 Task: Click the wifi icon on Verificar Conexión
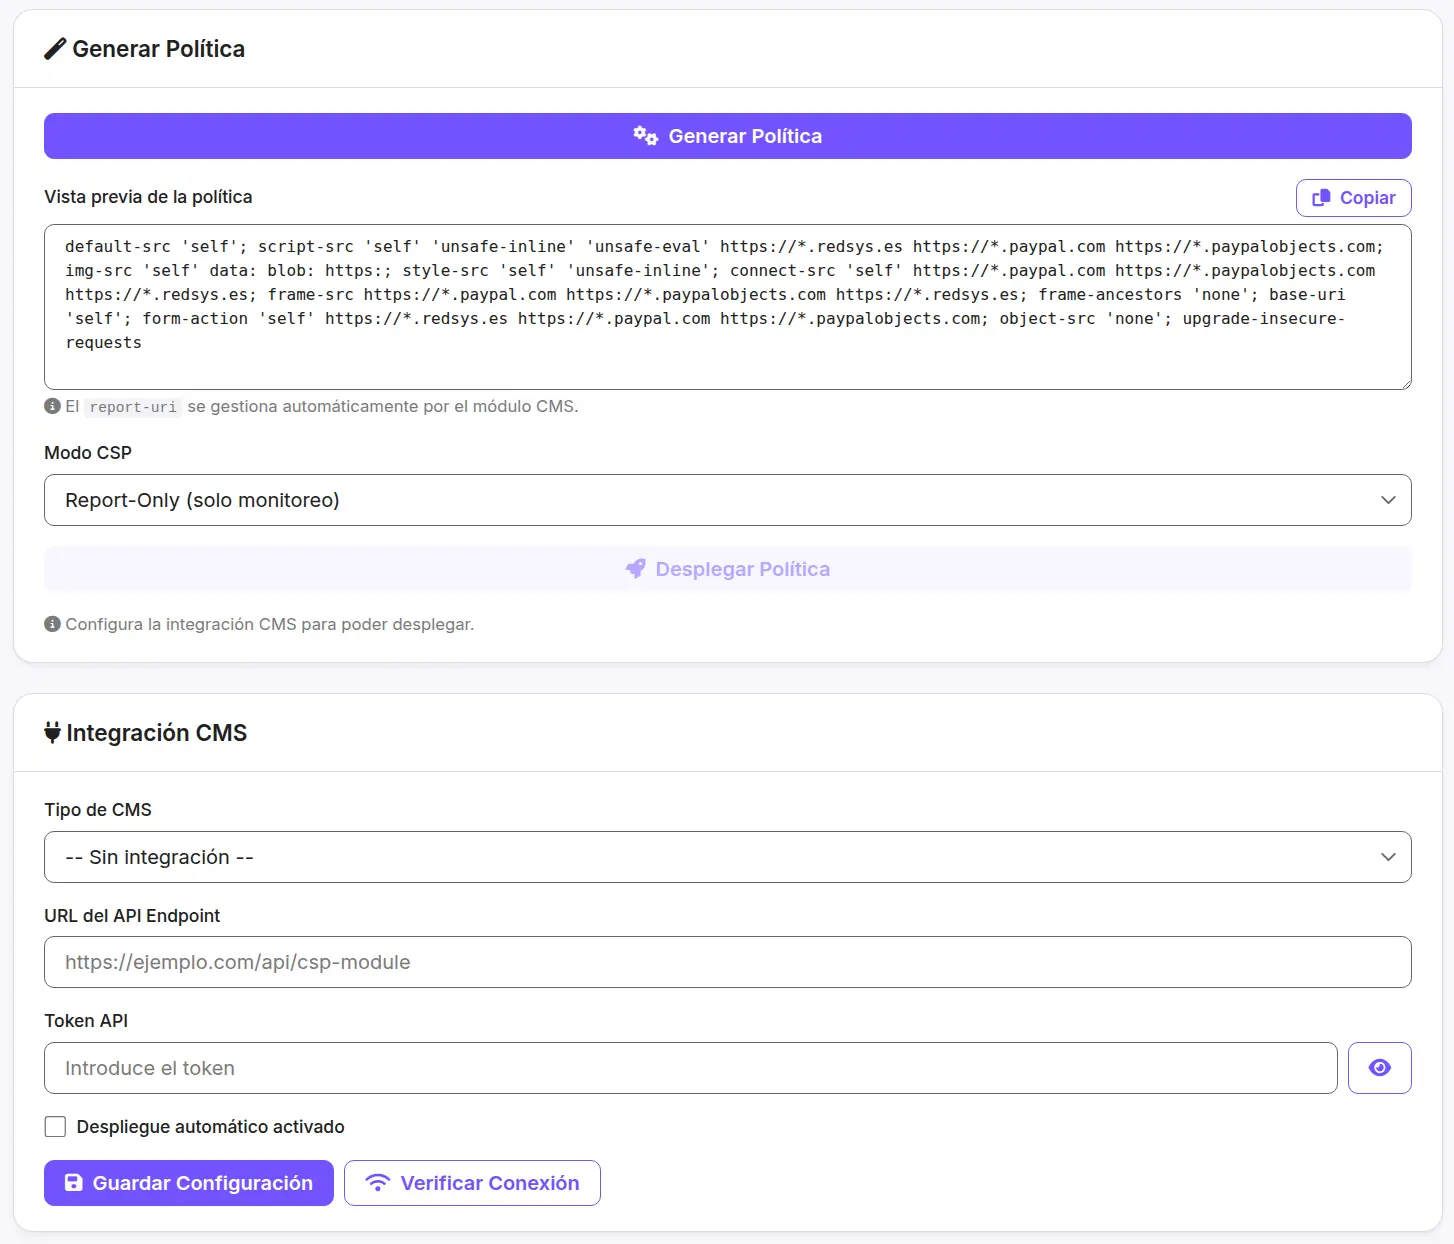coord(377,1183)
